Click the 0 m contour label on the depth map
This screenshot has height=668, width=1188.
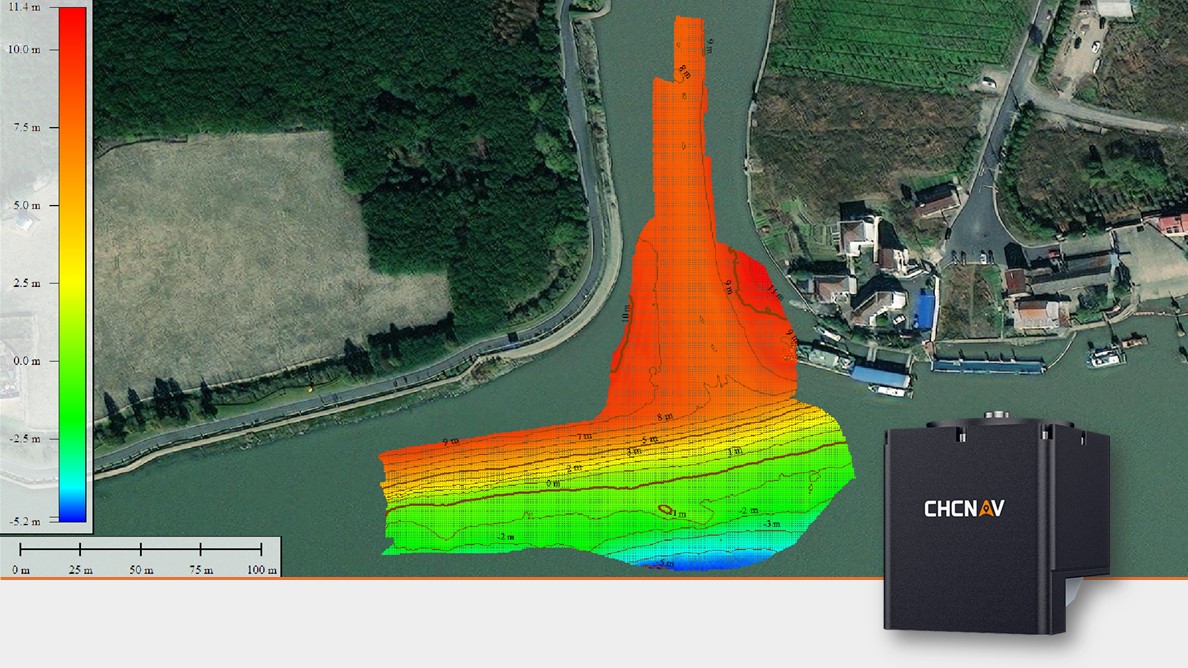[553, 483]
